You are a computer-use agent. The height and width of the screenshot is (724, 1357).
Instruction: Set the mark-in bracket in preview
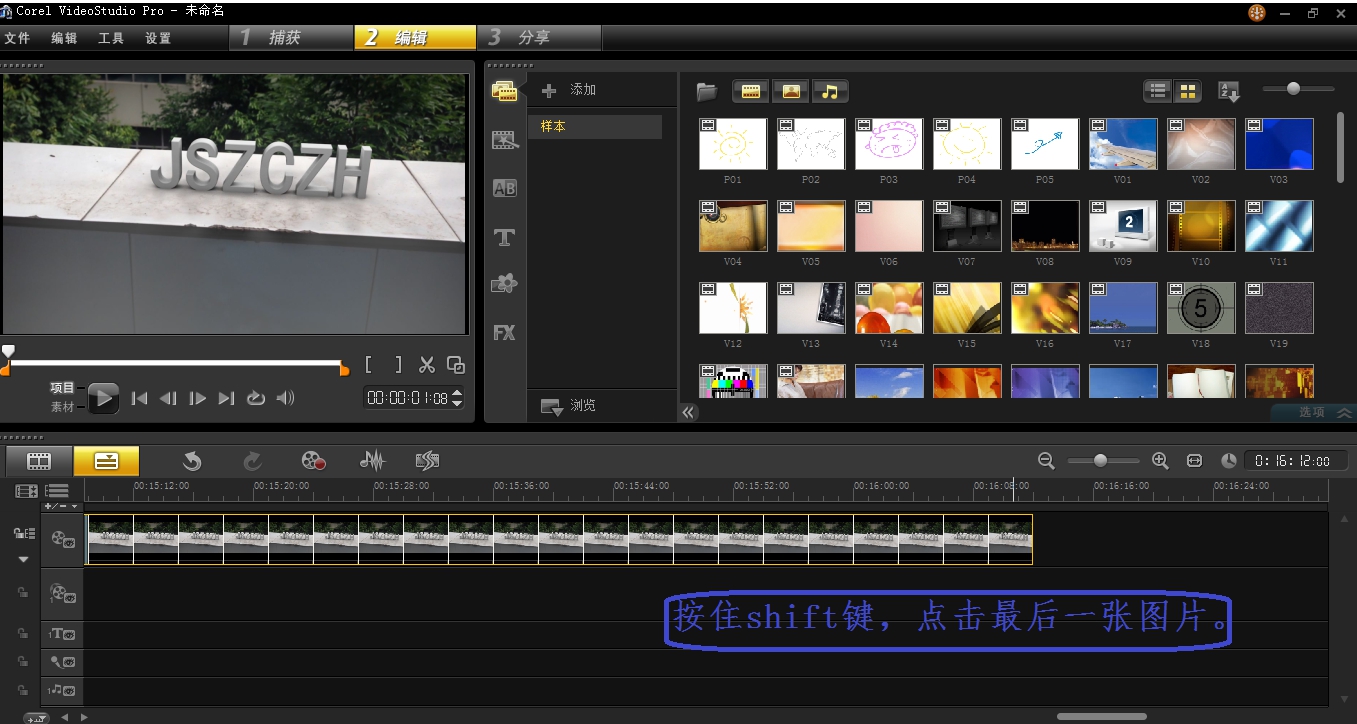(369, 365)
